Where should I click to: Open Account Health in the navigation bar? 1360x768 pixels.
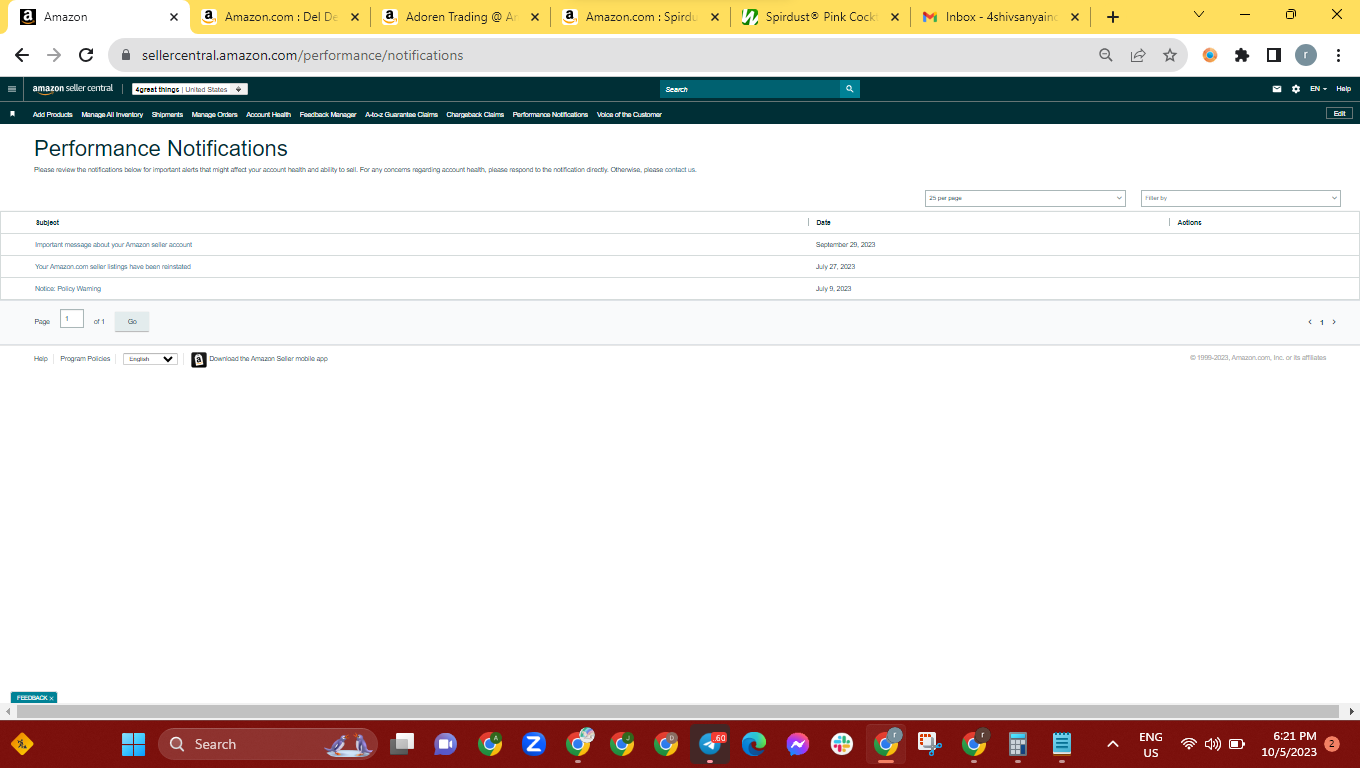pos(268,115)
